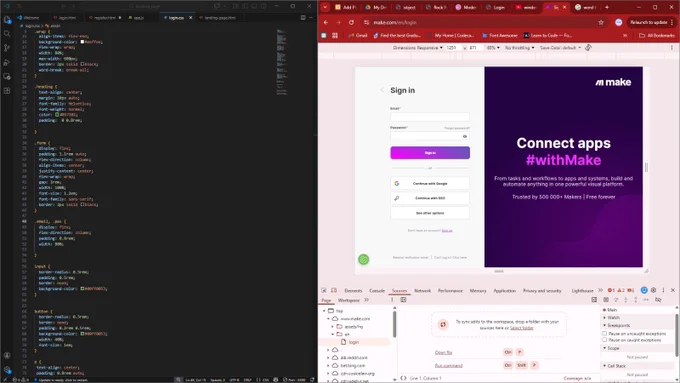This screenshot has height=383, width=680.
Task: Click deactivate breakpoints icon in debugger toolbar
Action: (658, 300)
